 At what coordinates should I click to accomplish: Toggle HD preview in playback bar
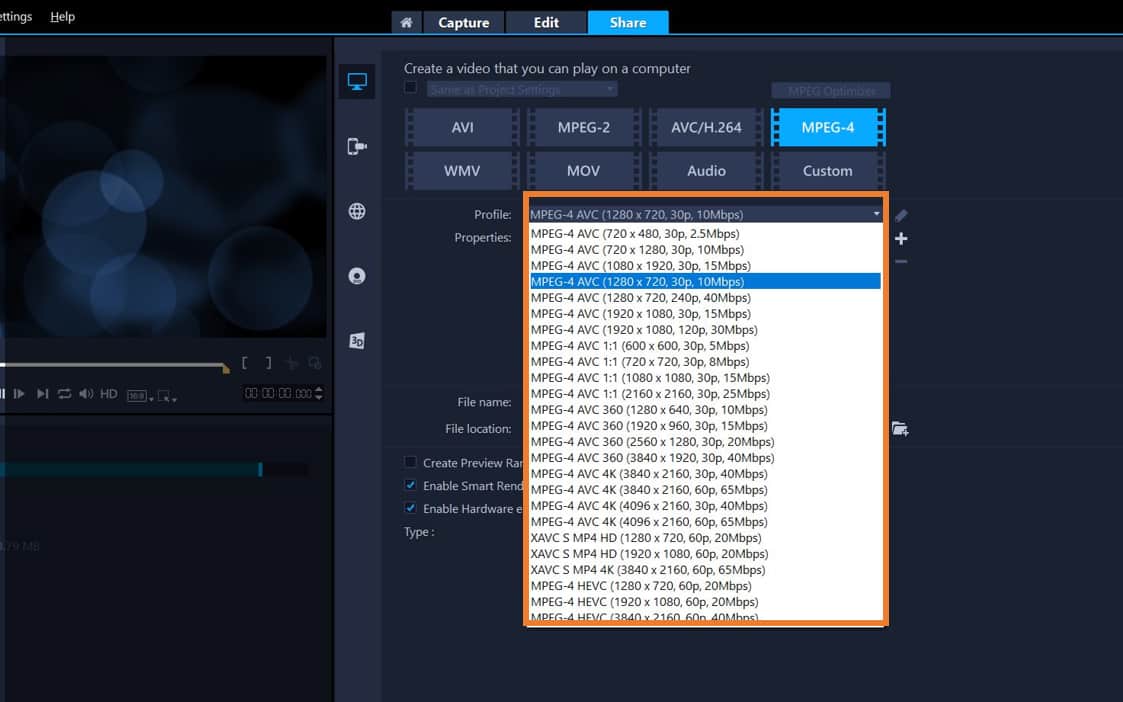tap(107, 394)
